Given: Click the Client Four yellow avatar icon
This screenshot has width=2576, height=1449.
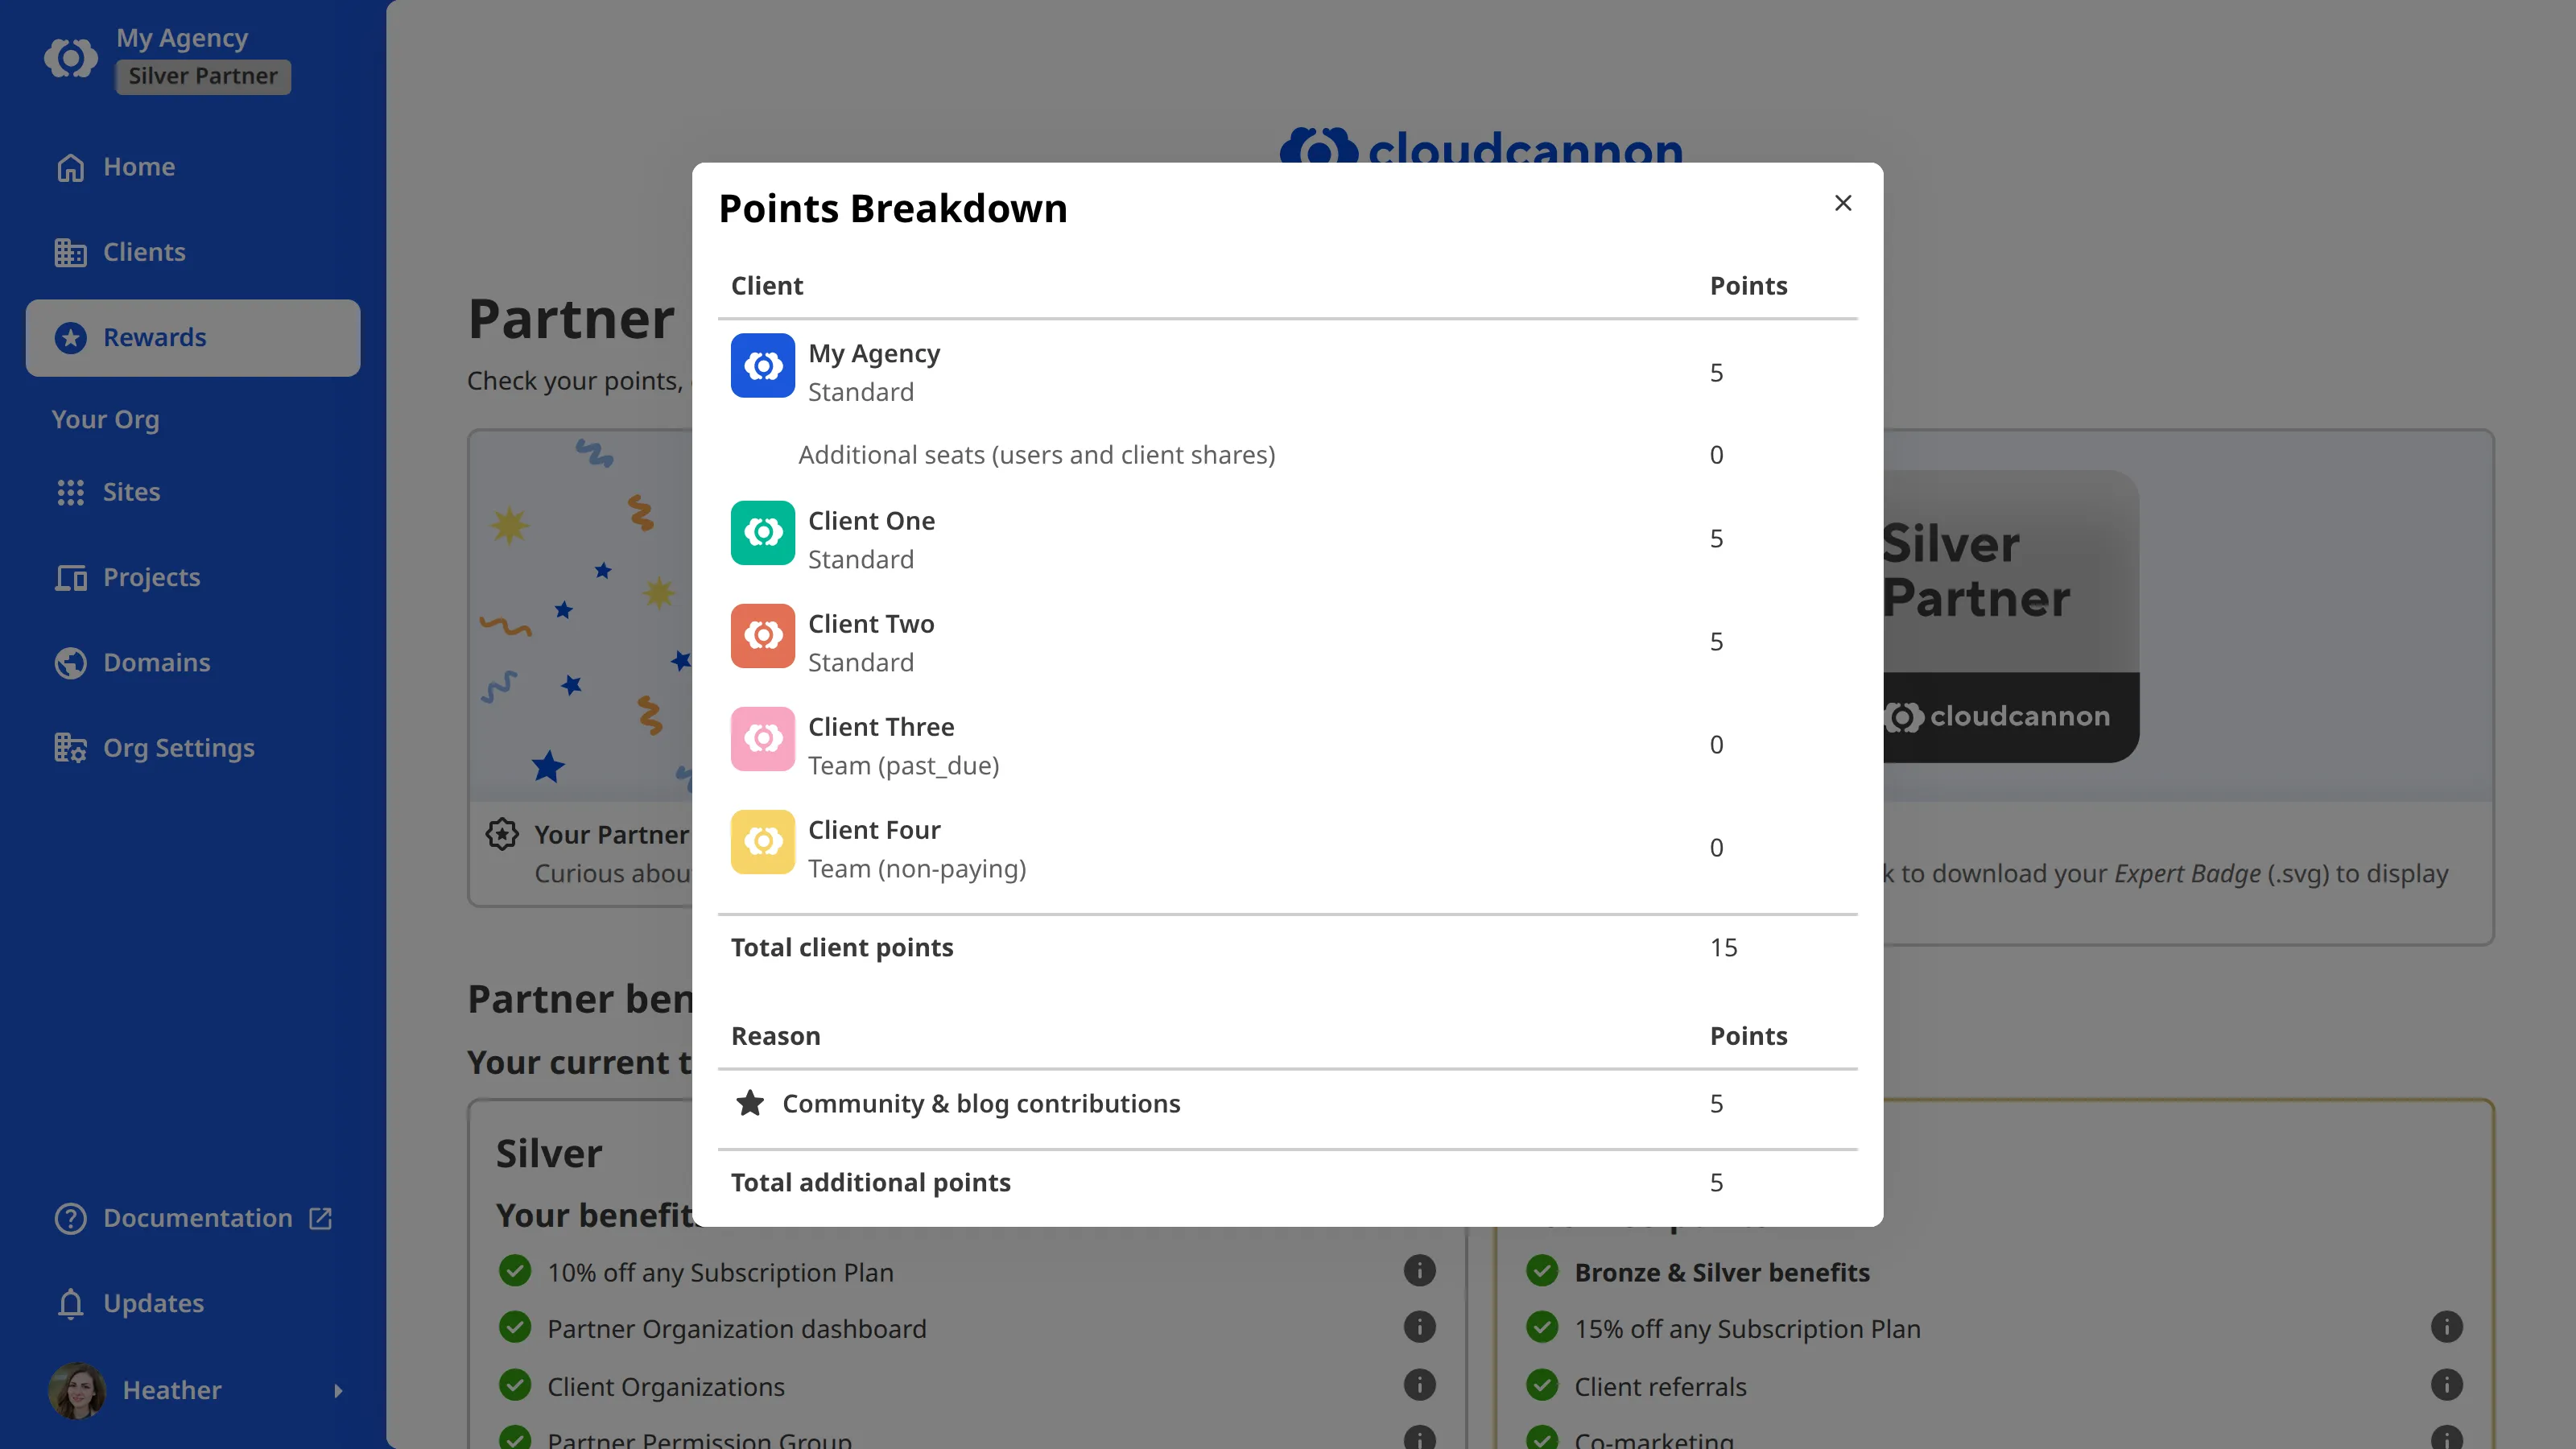Looking at the screenshot, I should tap(762, 841).
